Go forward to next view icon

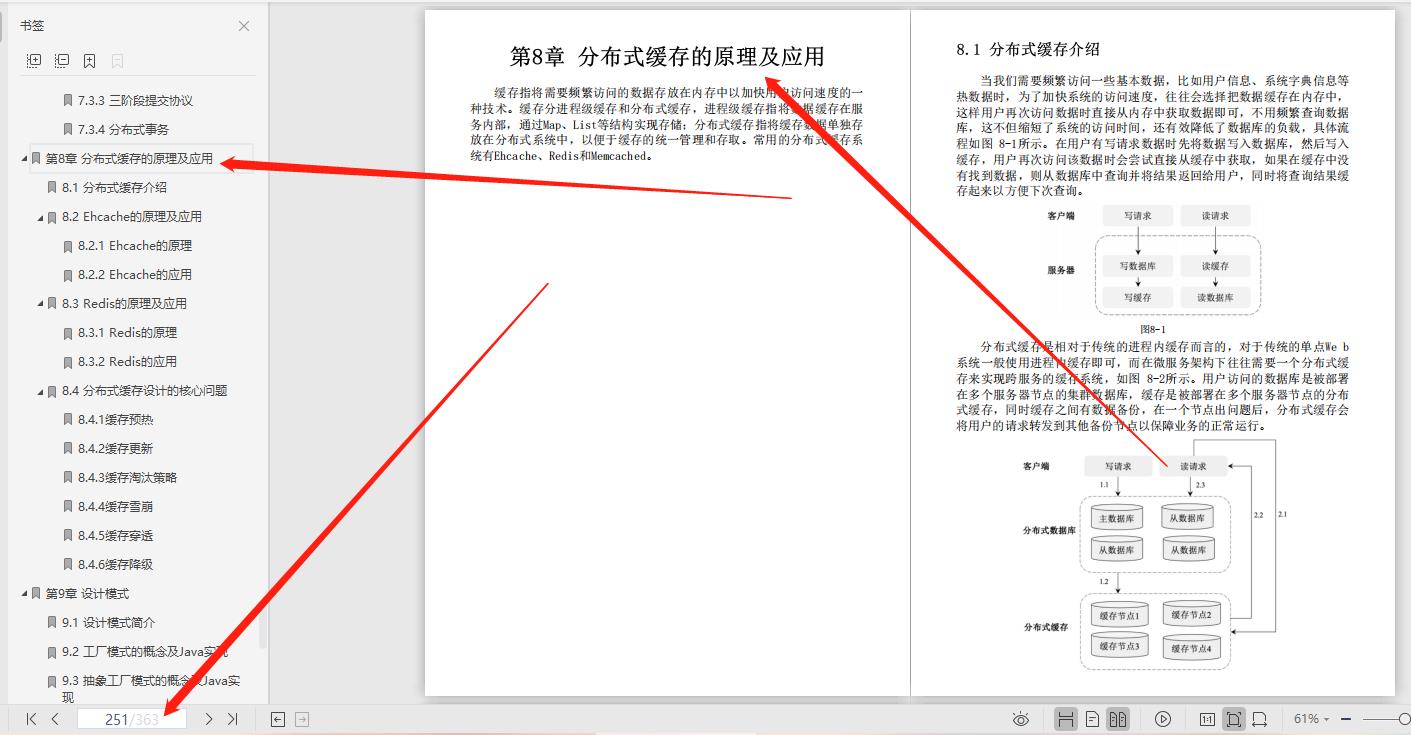[x=302, y=719]
